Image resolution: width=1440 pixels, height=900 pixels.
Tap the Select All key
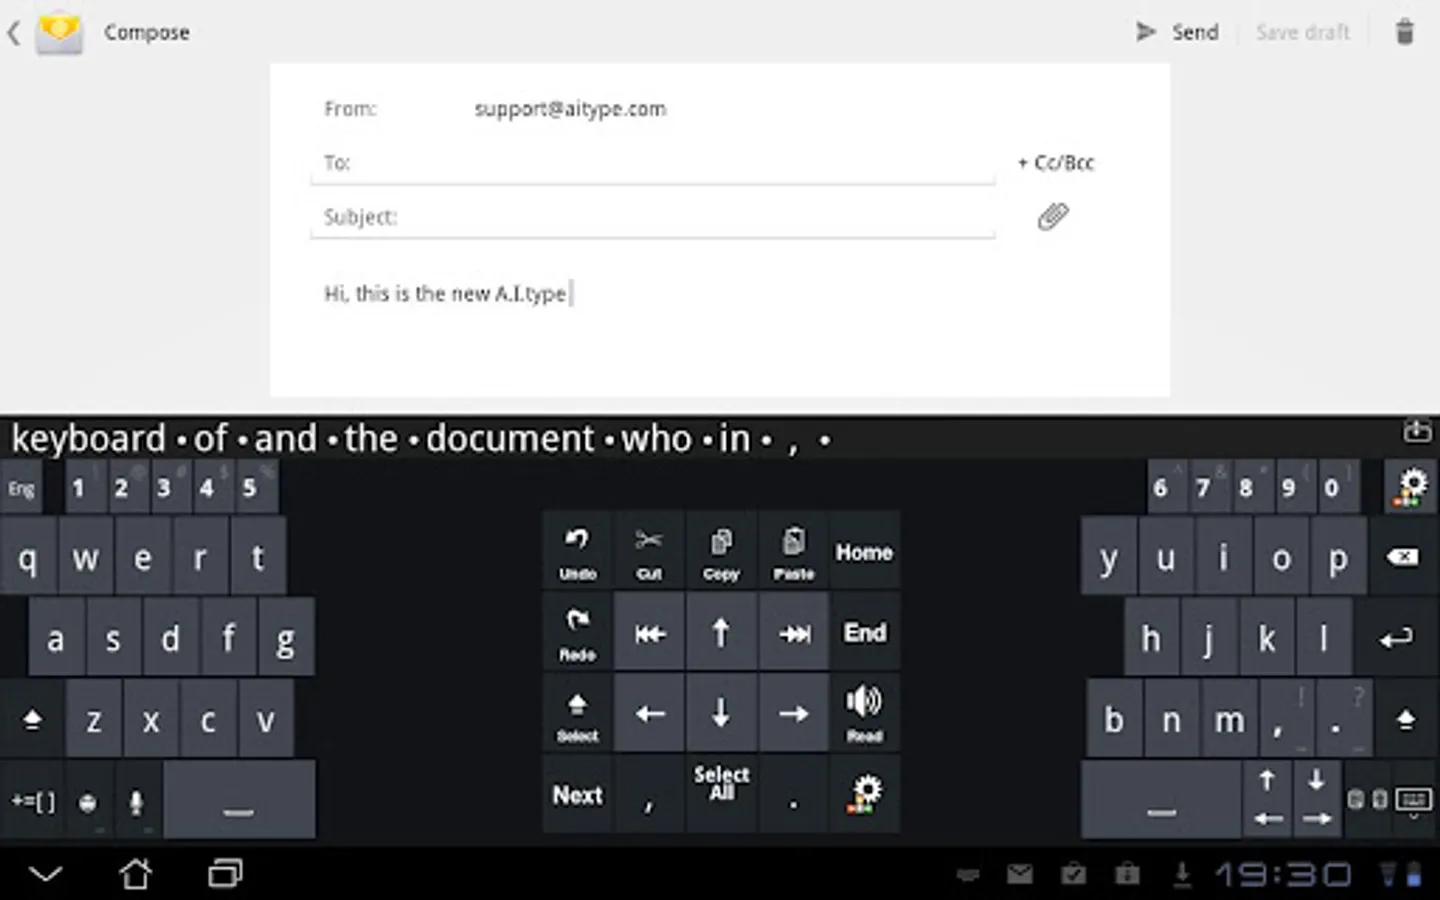click(x=721, y=794)
